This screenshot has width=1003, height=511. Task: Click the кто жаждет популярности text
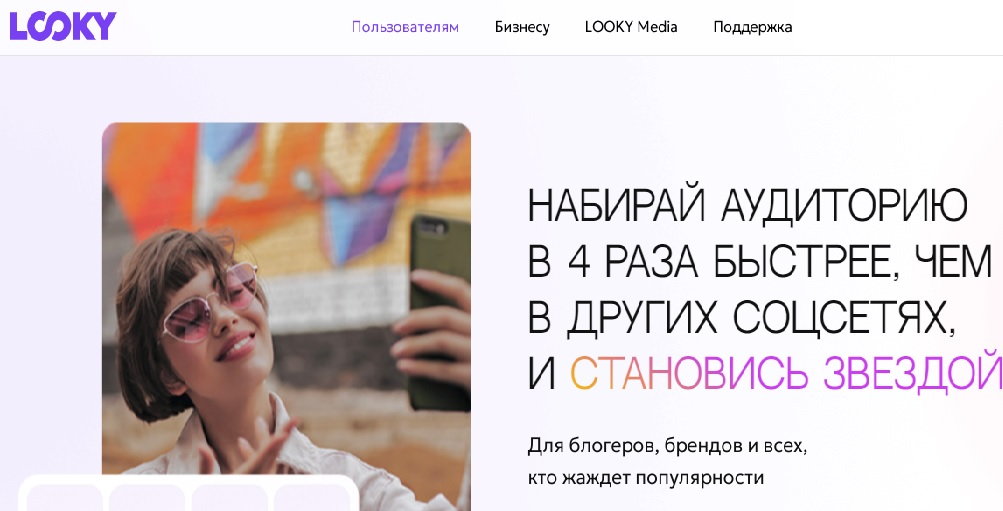646,478
